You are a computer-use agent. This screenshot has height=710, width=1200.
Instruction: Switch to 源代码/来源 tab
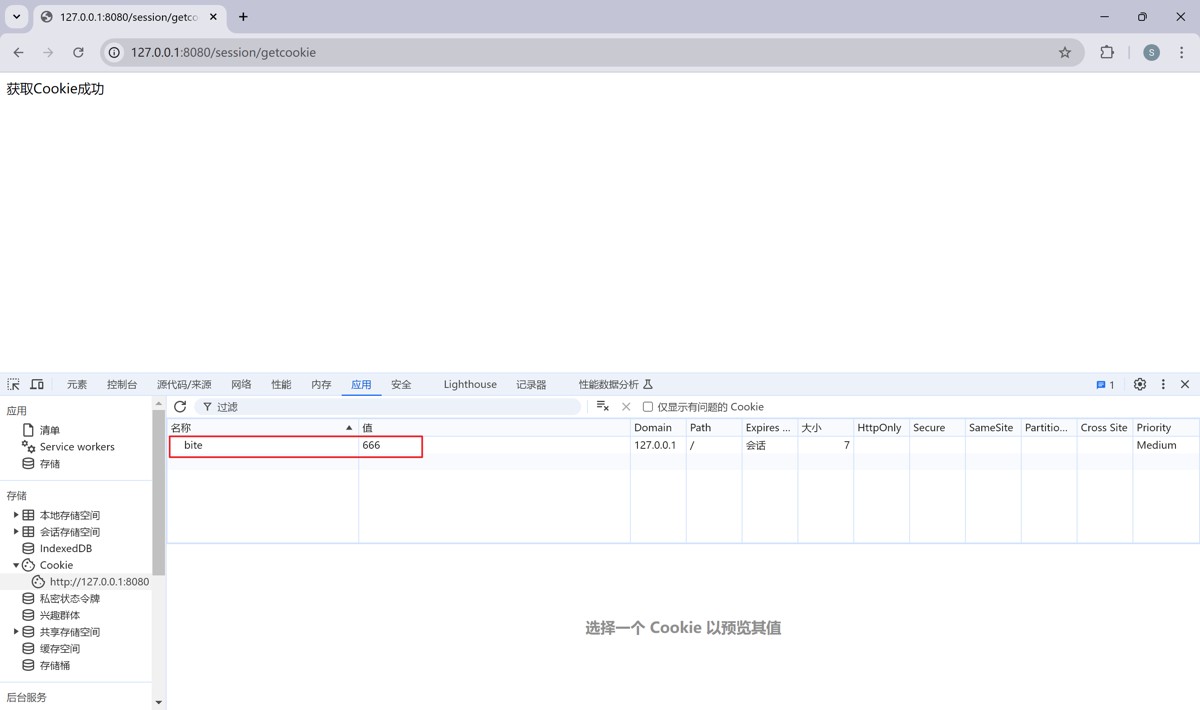[184, 384]
